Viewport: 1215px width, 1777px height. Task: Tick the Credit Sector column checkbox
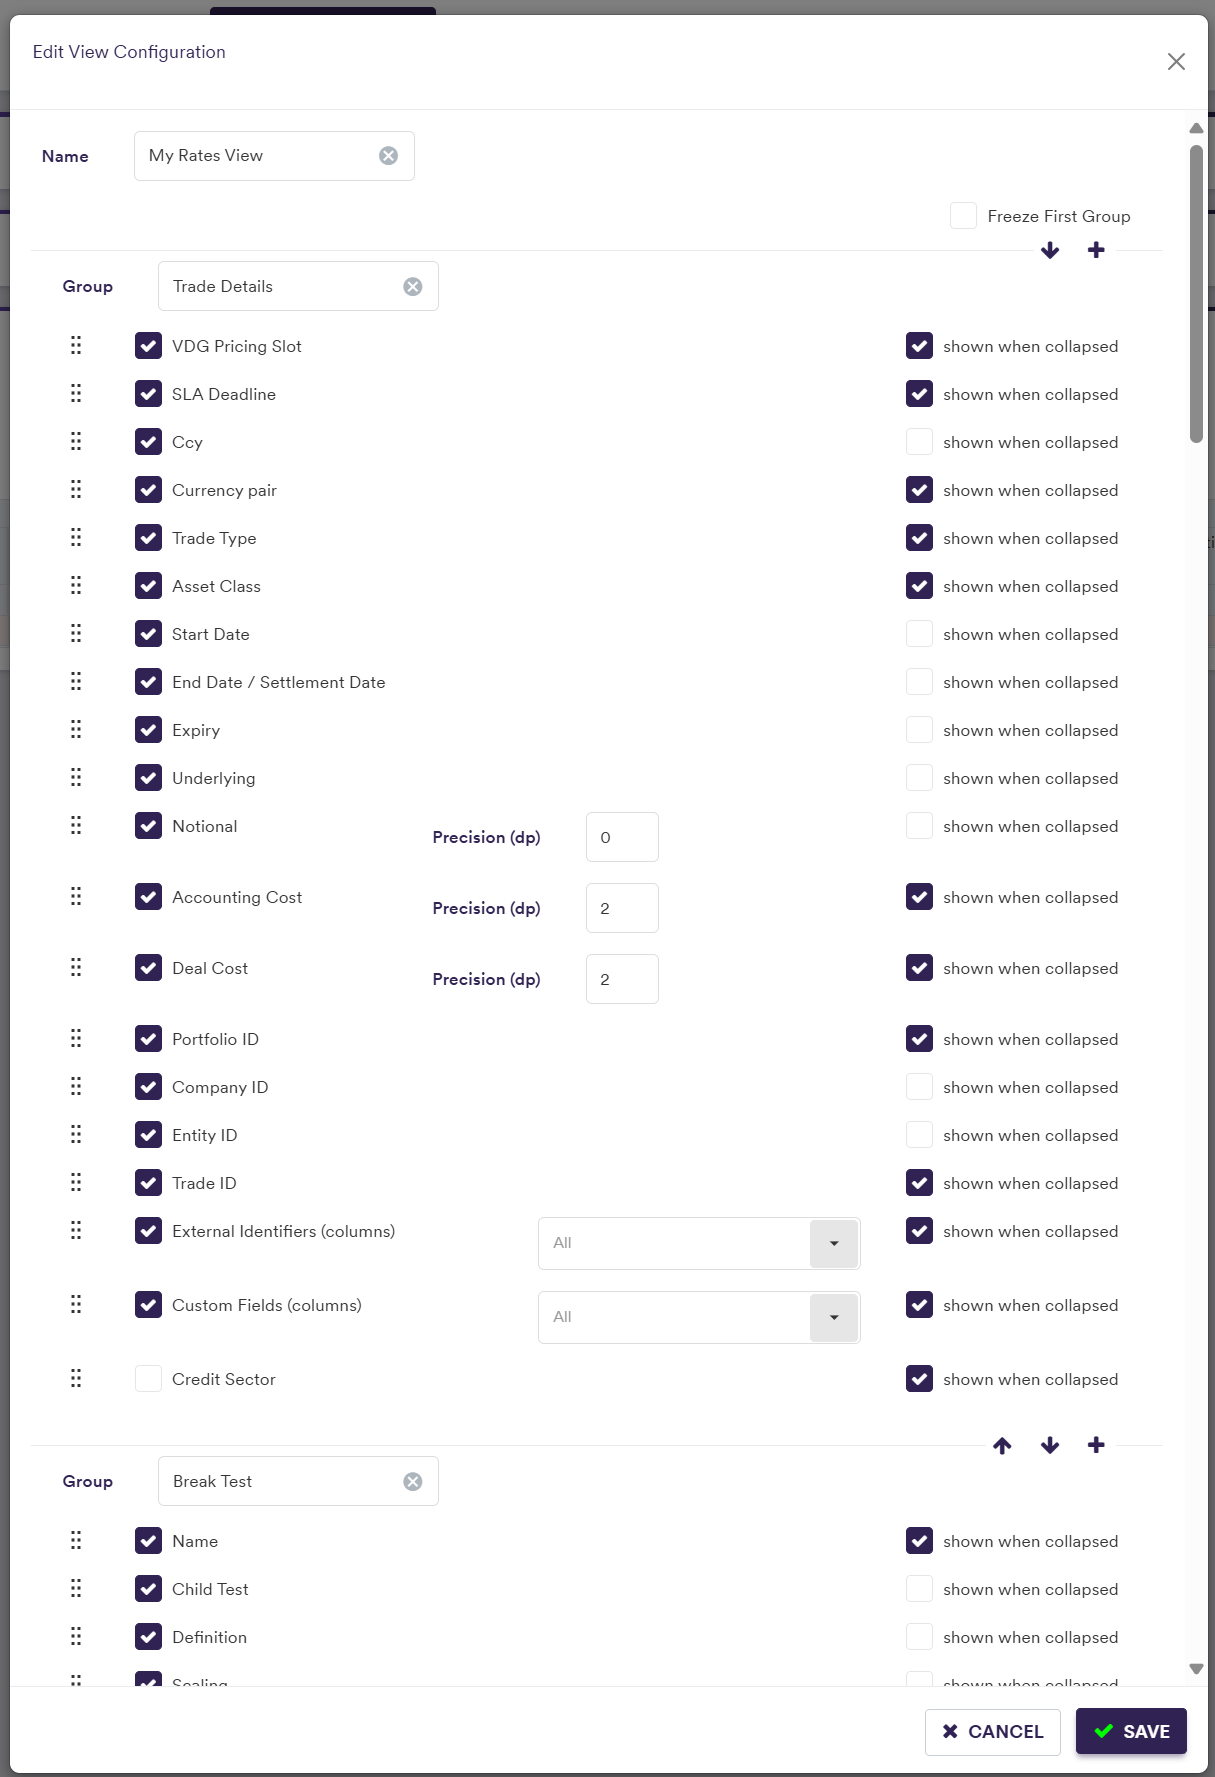[148, 1379]
